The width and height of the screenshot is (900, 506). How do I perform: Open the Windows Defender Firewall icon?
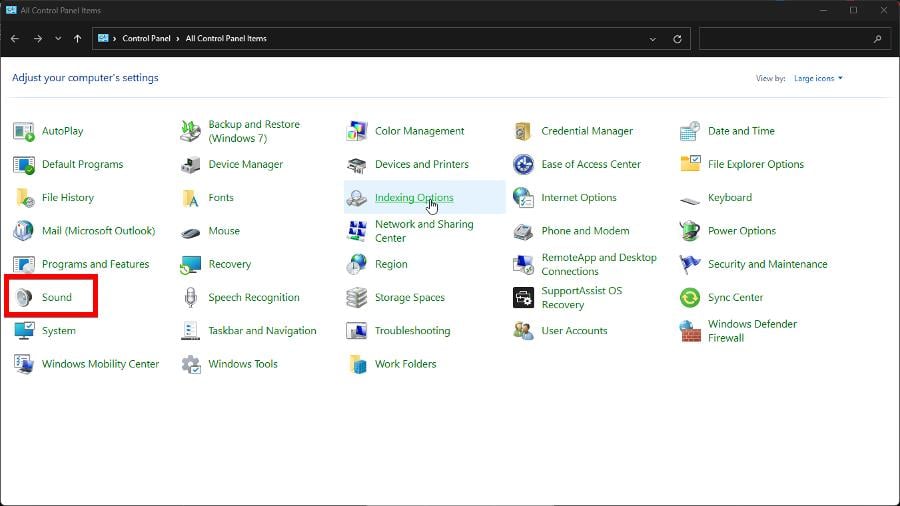coord(690,331)
